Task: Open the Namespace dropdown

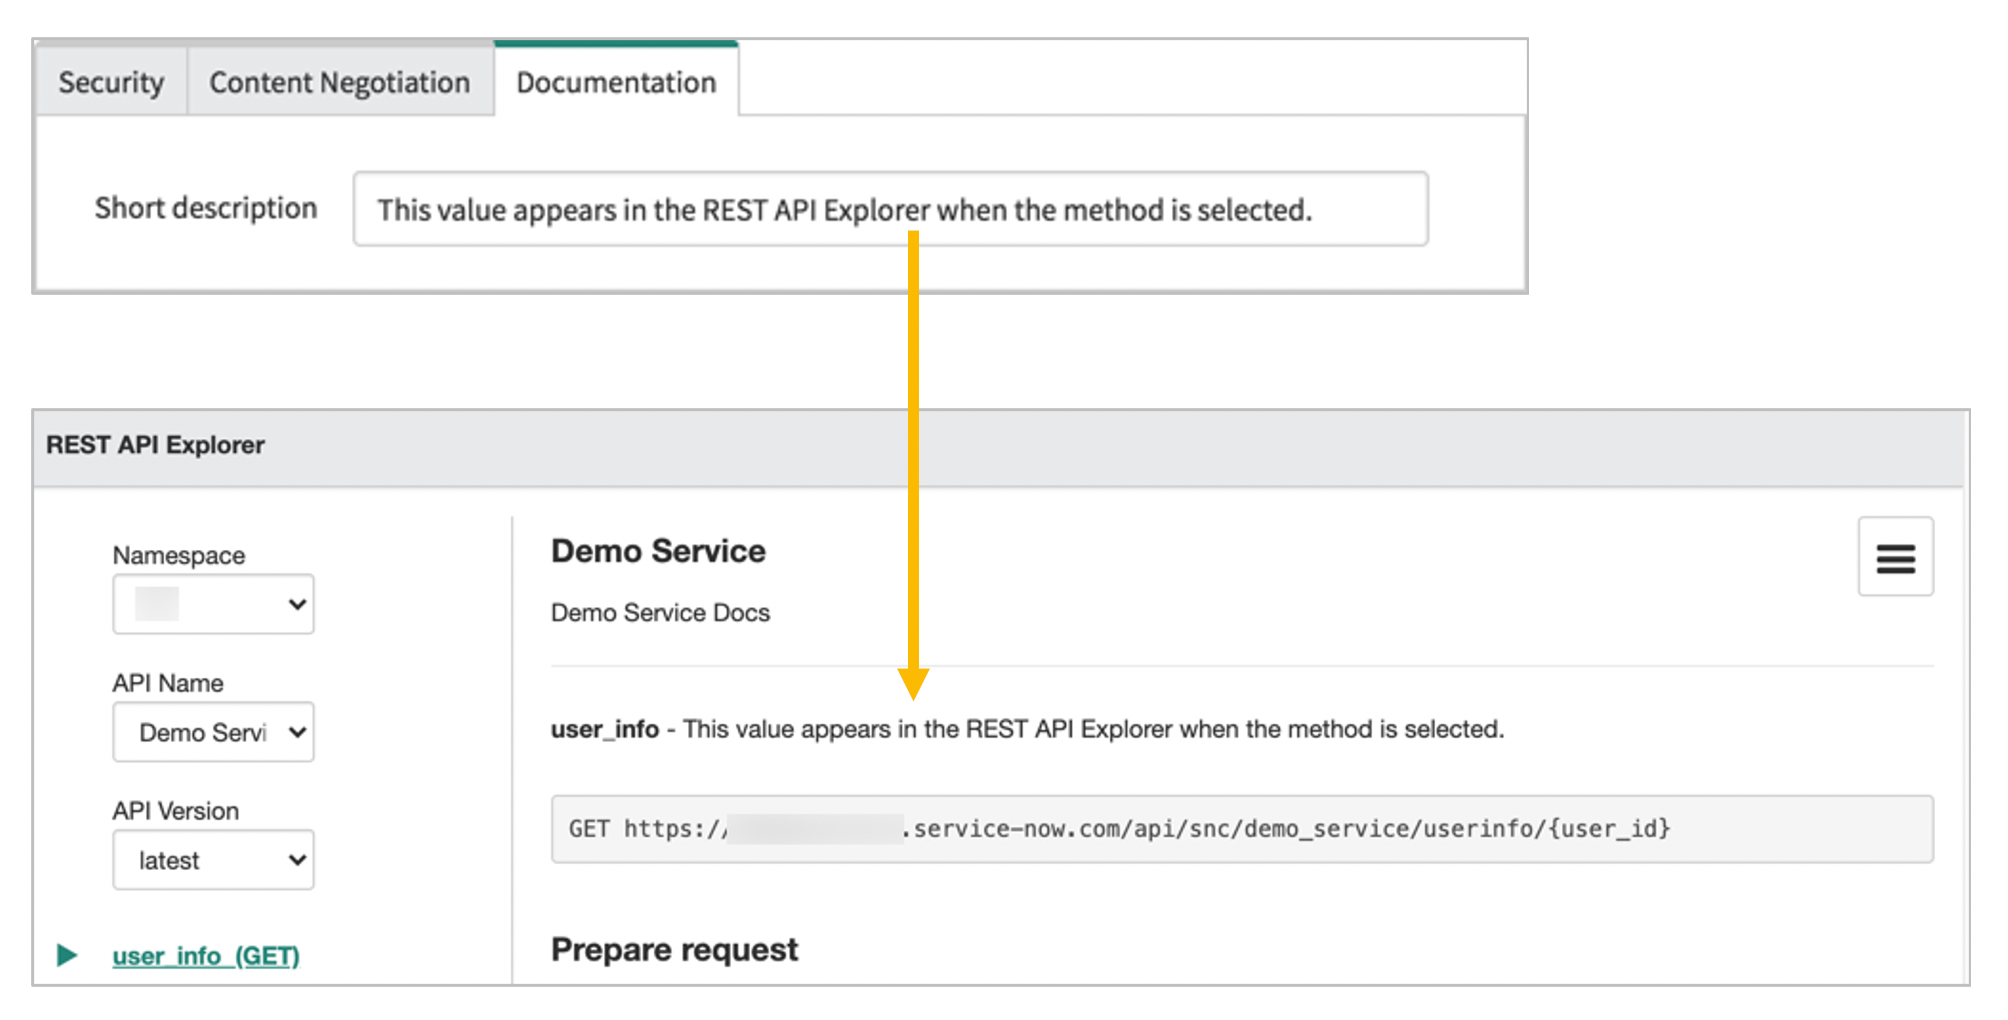Action: (x=213, y=604)
